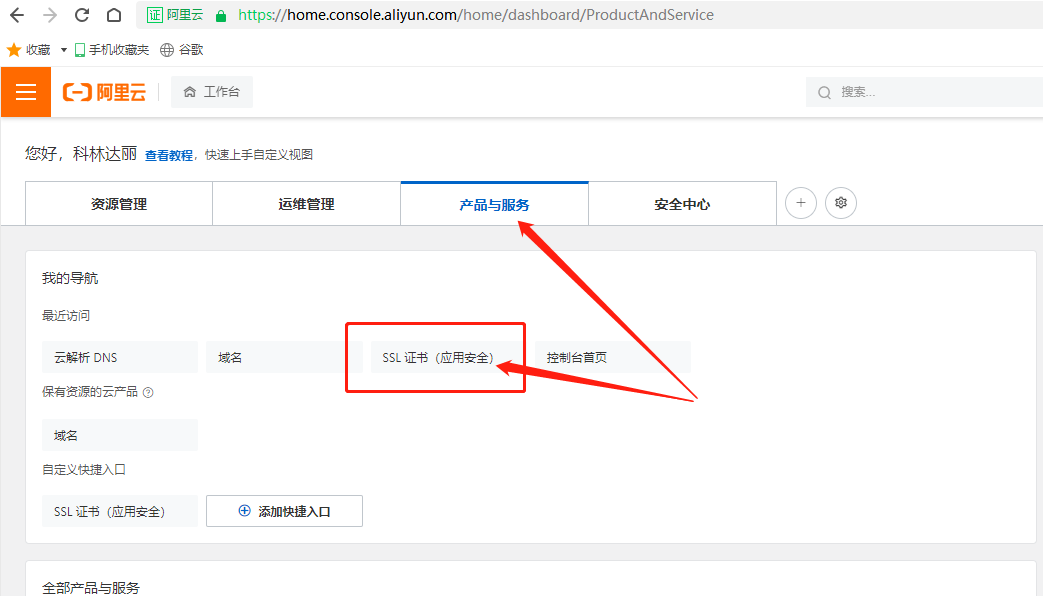This screenshot has height=596, width=1043.
Task: Open the 查看教程 tutorial link
Action: point(169,155)
